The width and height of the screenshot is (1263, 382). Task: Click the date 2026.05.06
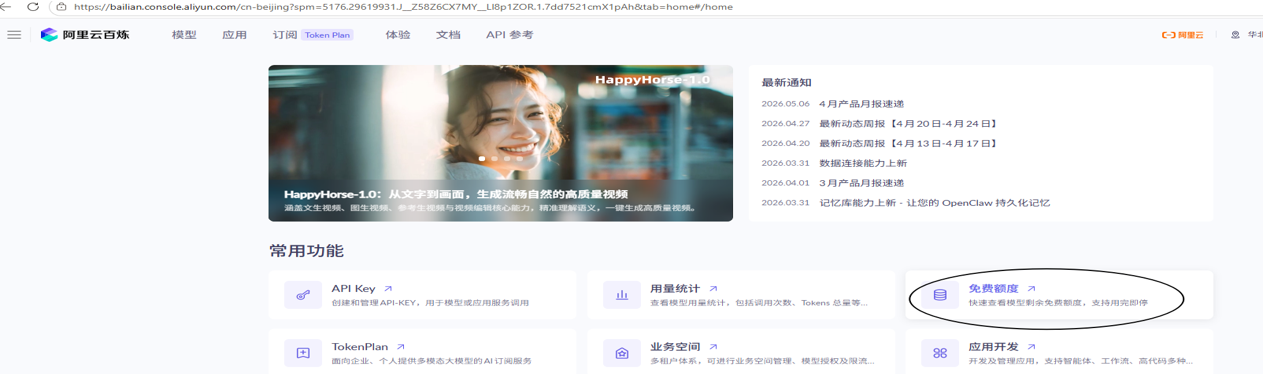(x=785, y=104)
